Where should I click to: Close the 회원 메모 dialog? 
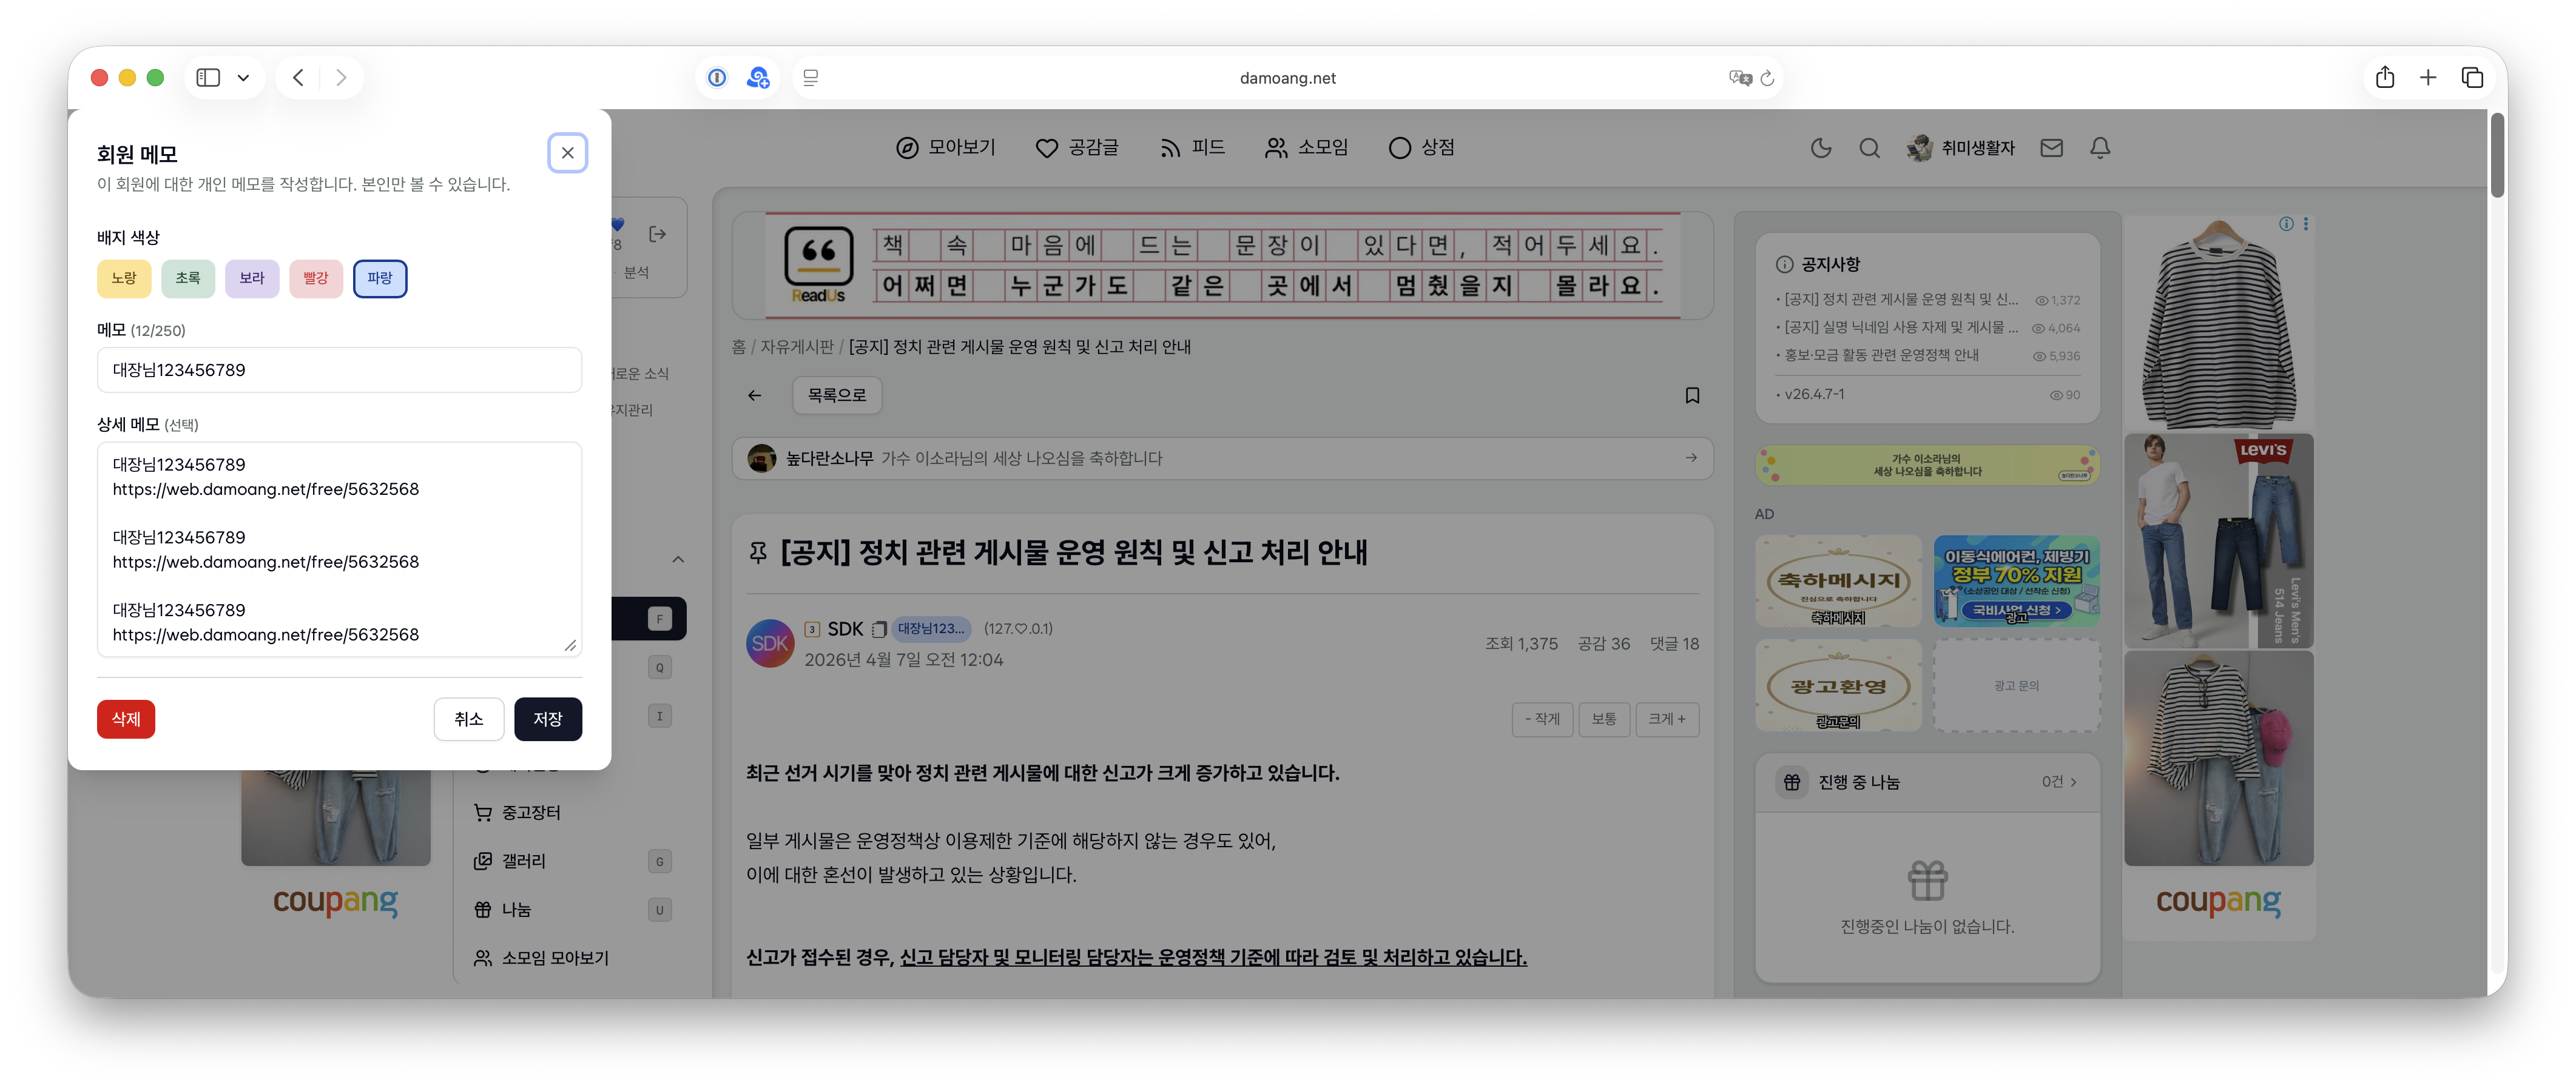(567, 153)
